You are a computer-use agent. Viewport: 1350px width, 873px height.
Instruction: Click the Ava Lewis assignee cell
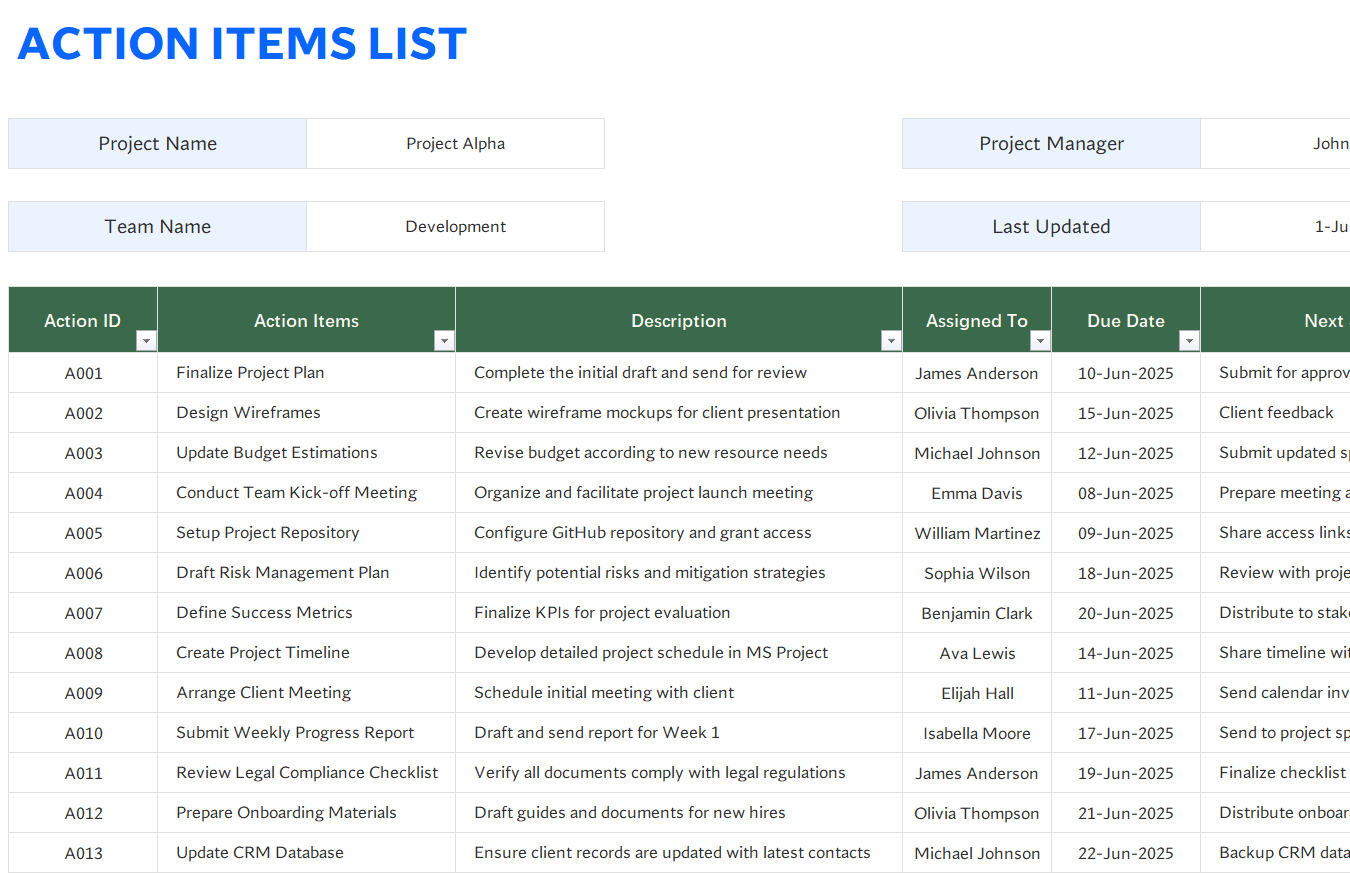[x=977, y=653]
